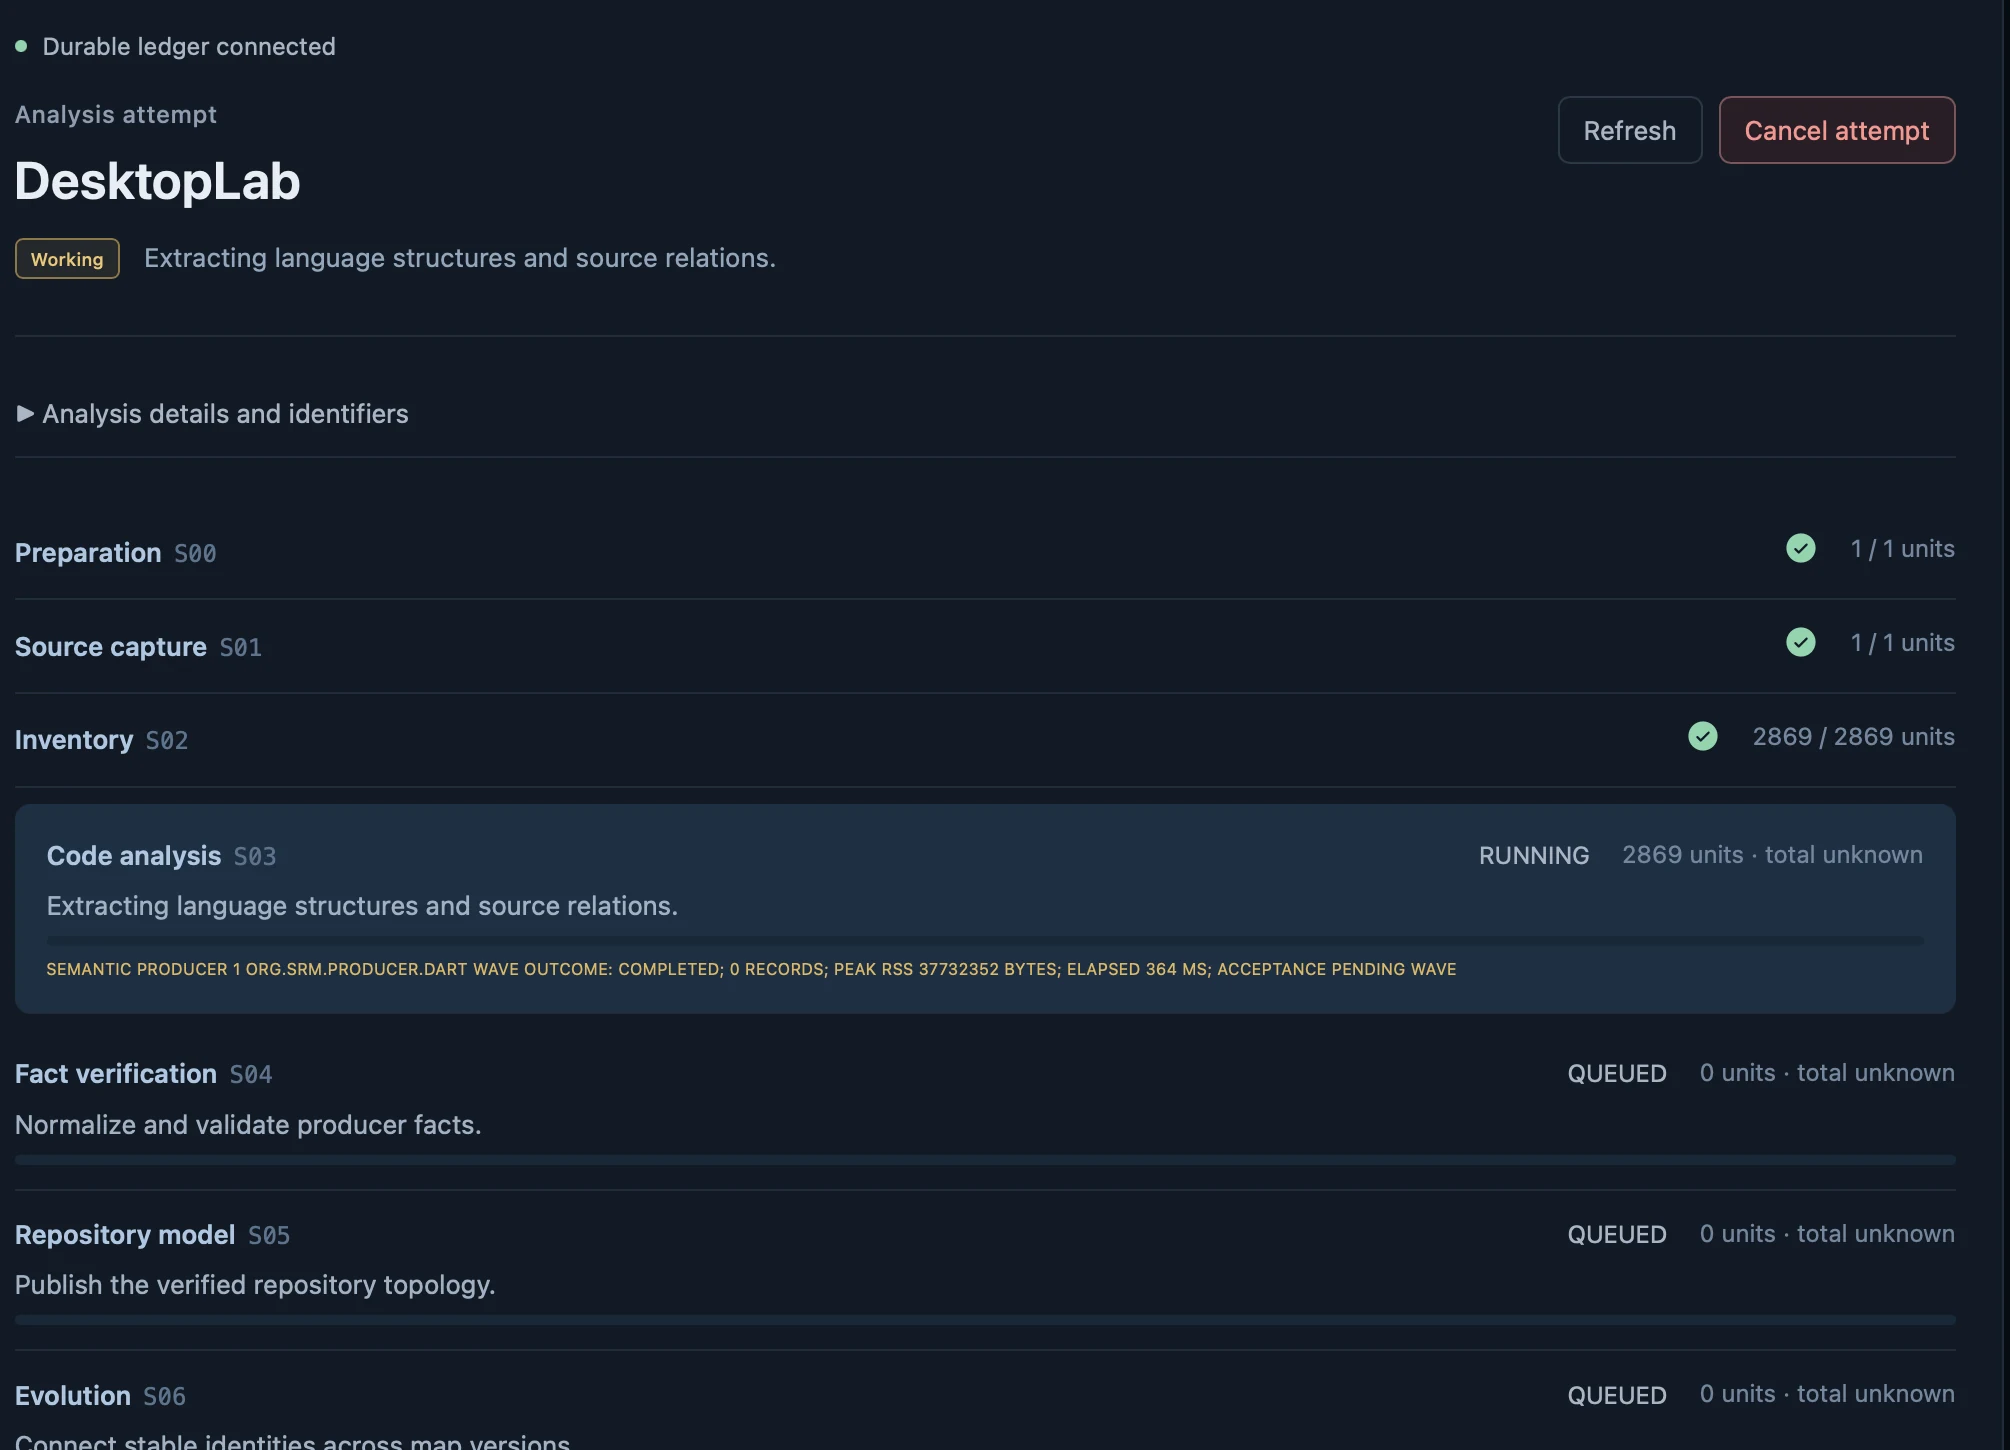Click Durable ledger connected status text

189,46
